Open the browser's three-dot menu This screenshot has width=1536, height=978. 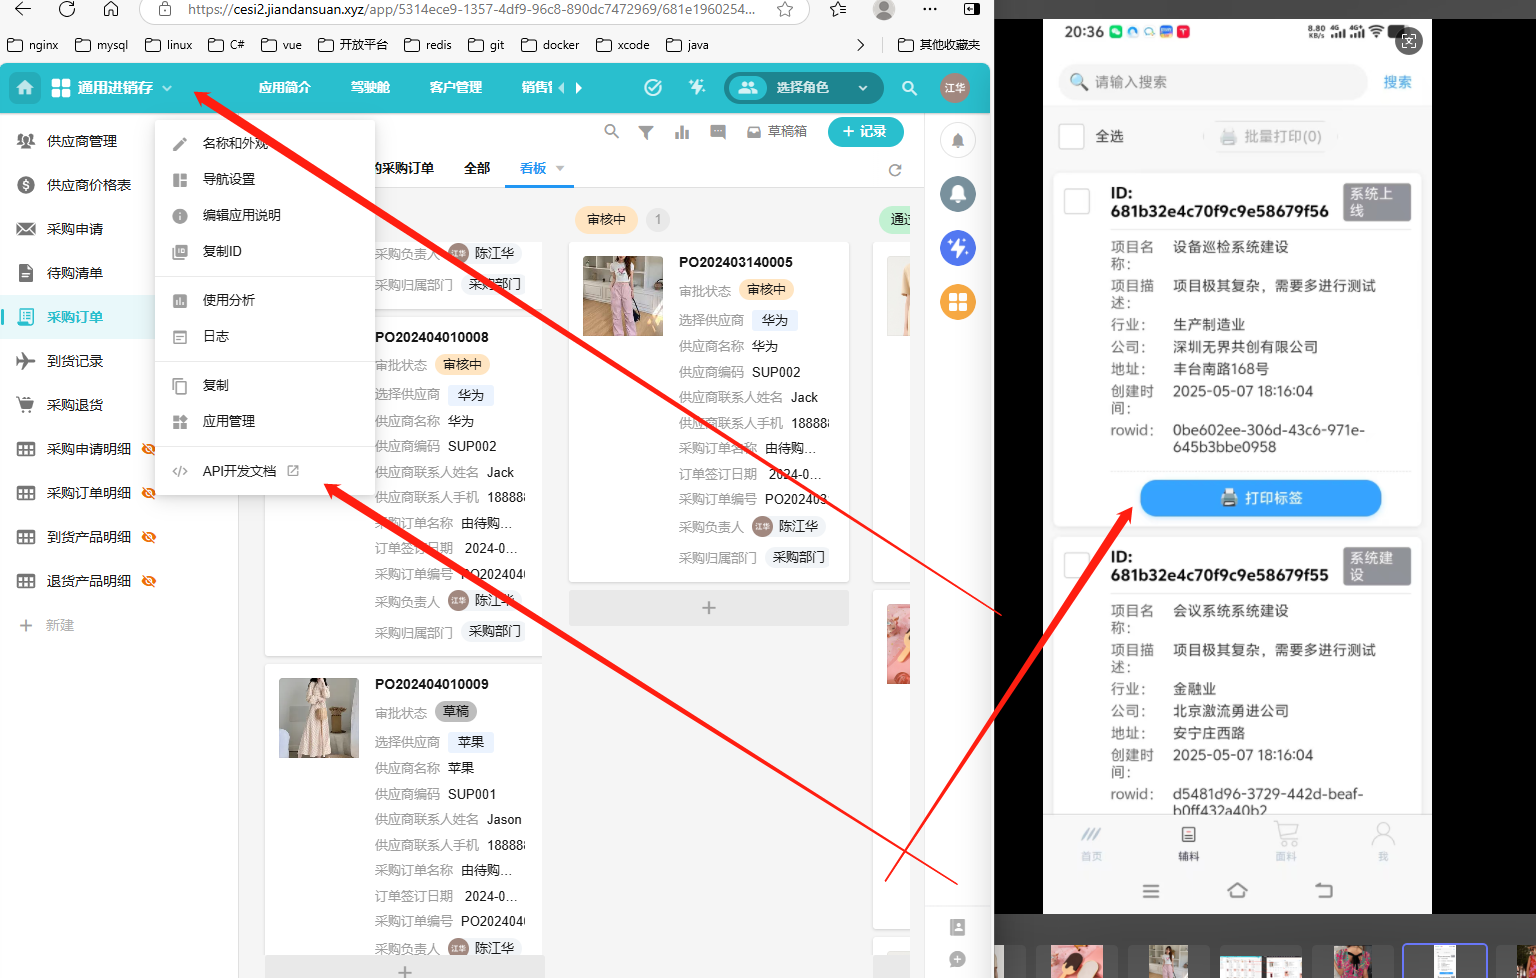930,9
